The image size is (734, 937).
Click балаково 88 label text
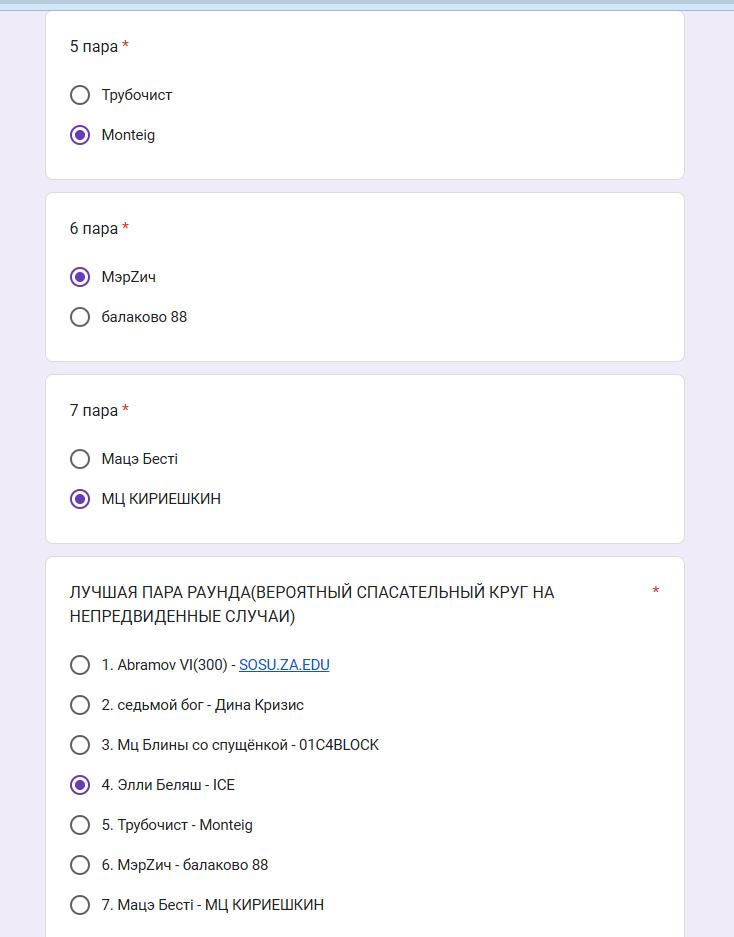point(144,317)
